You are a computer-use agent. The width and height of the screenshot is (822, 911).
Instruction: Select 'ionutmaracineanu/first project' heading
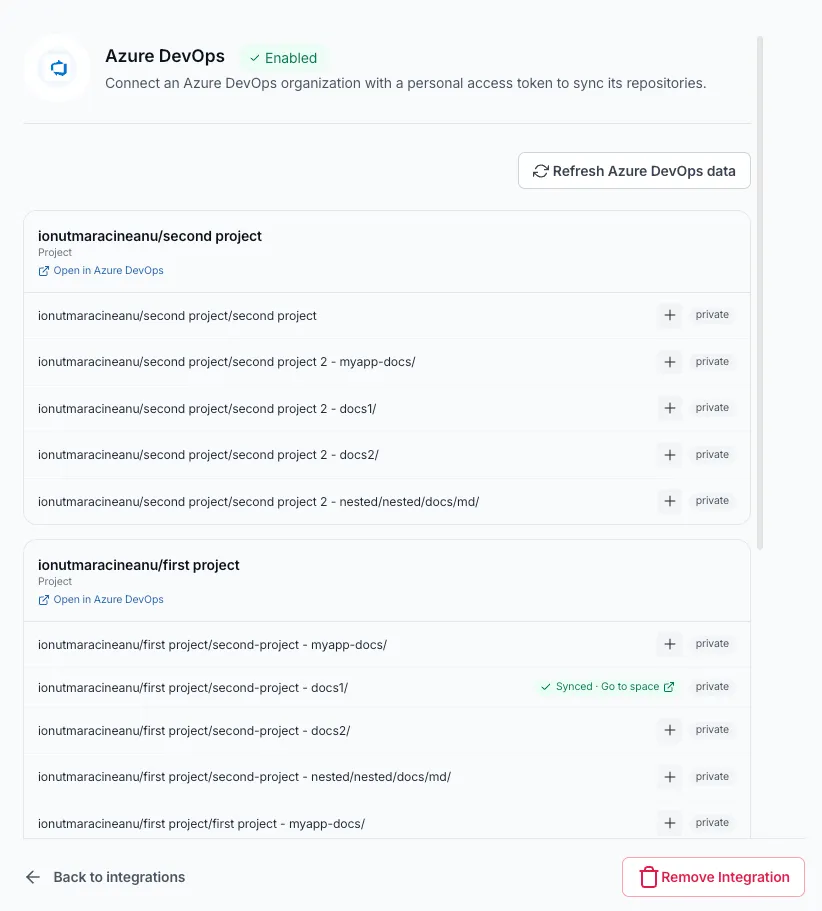click(139, 565)
